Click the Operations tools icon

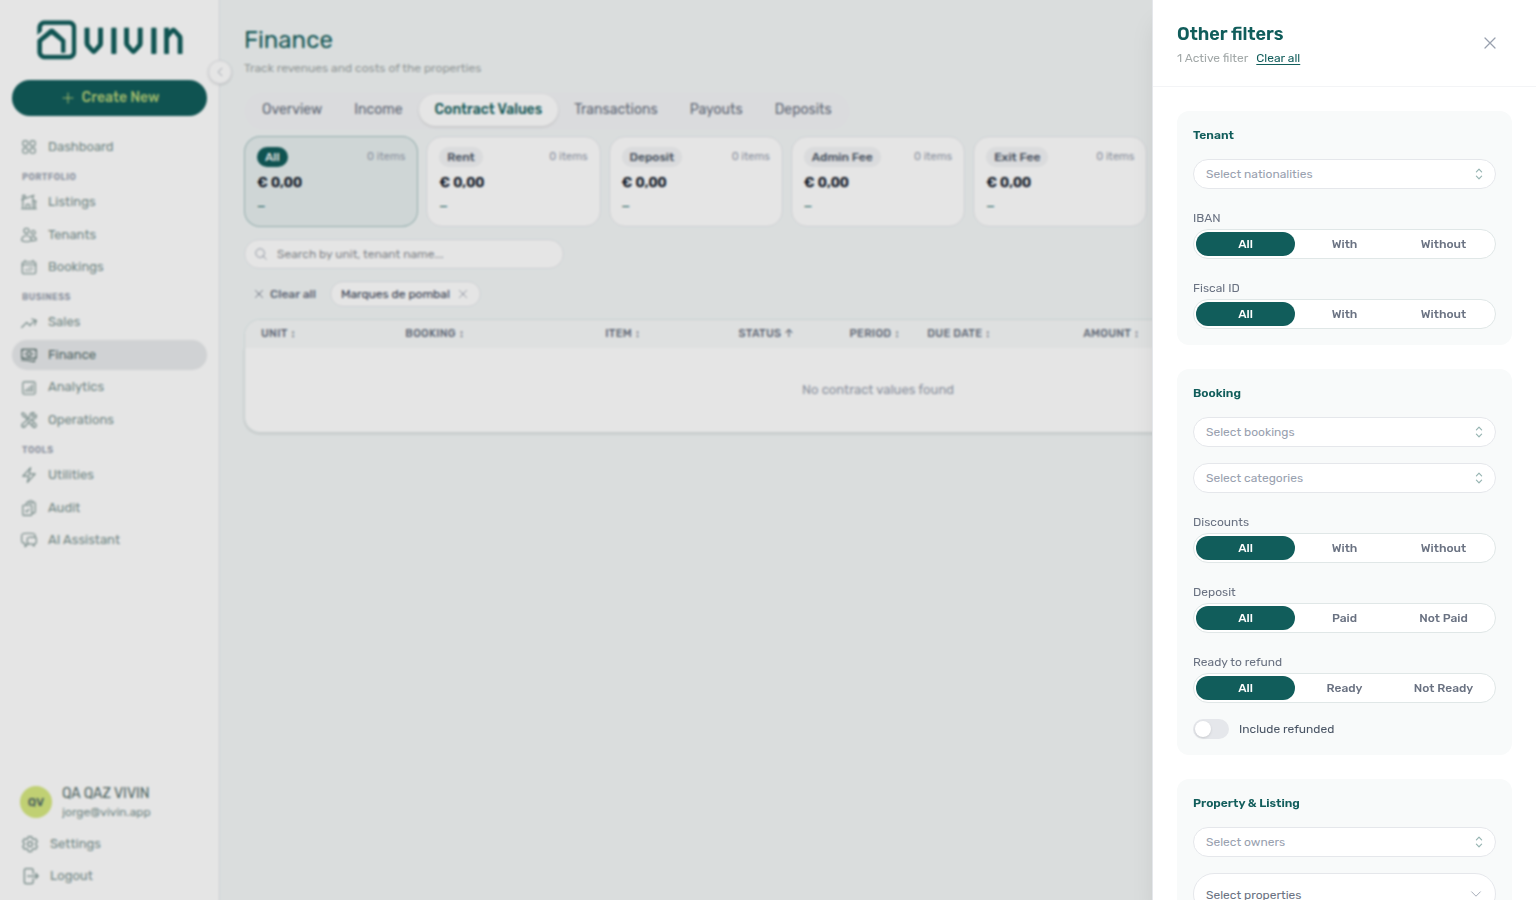point(29,420)
